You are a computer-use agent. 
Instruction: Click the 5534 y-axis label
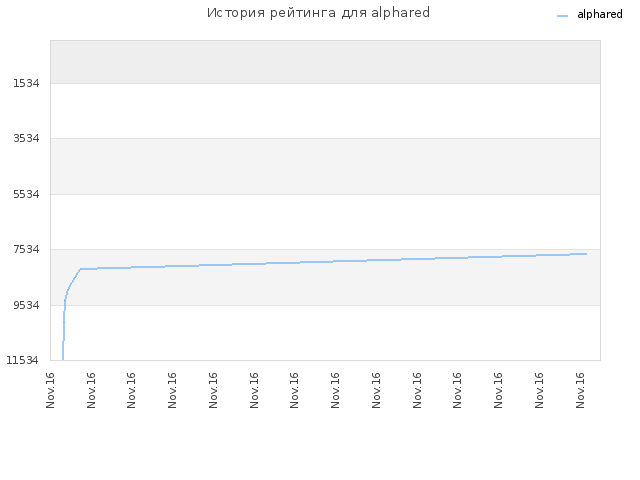click(x=26, y=194)
